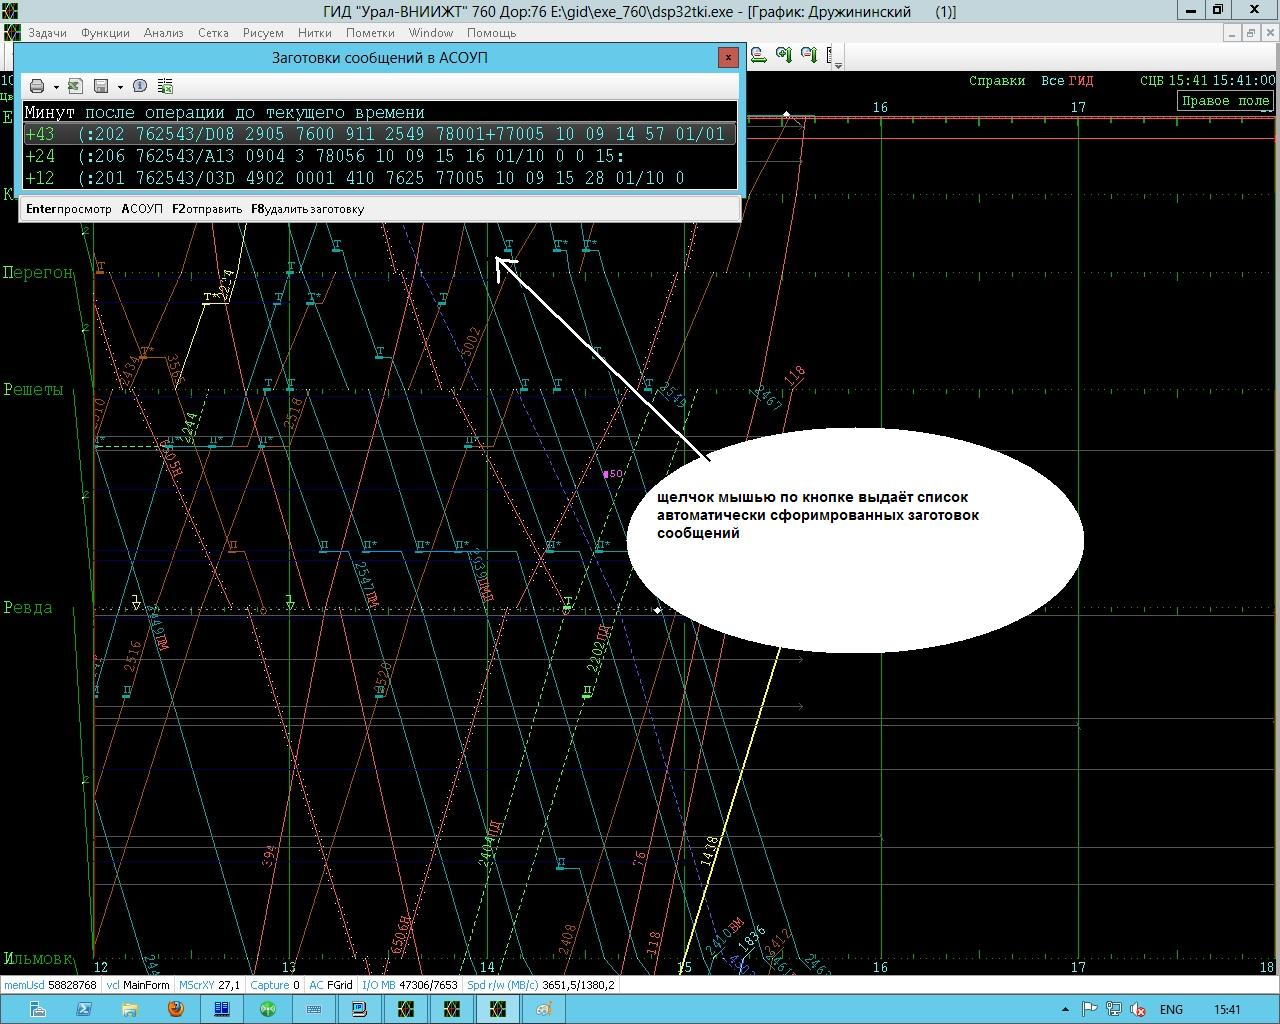Click the blue info icon in the dialog
This screenshot has height=1024, width=1280.
(x=140, y=86)
